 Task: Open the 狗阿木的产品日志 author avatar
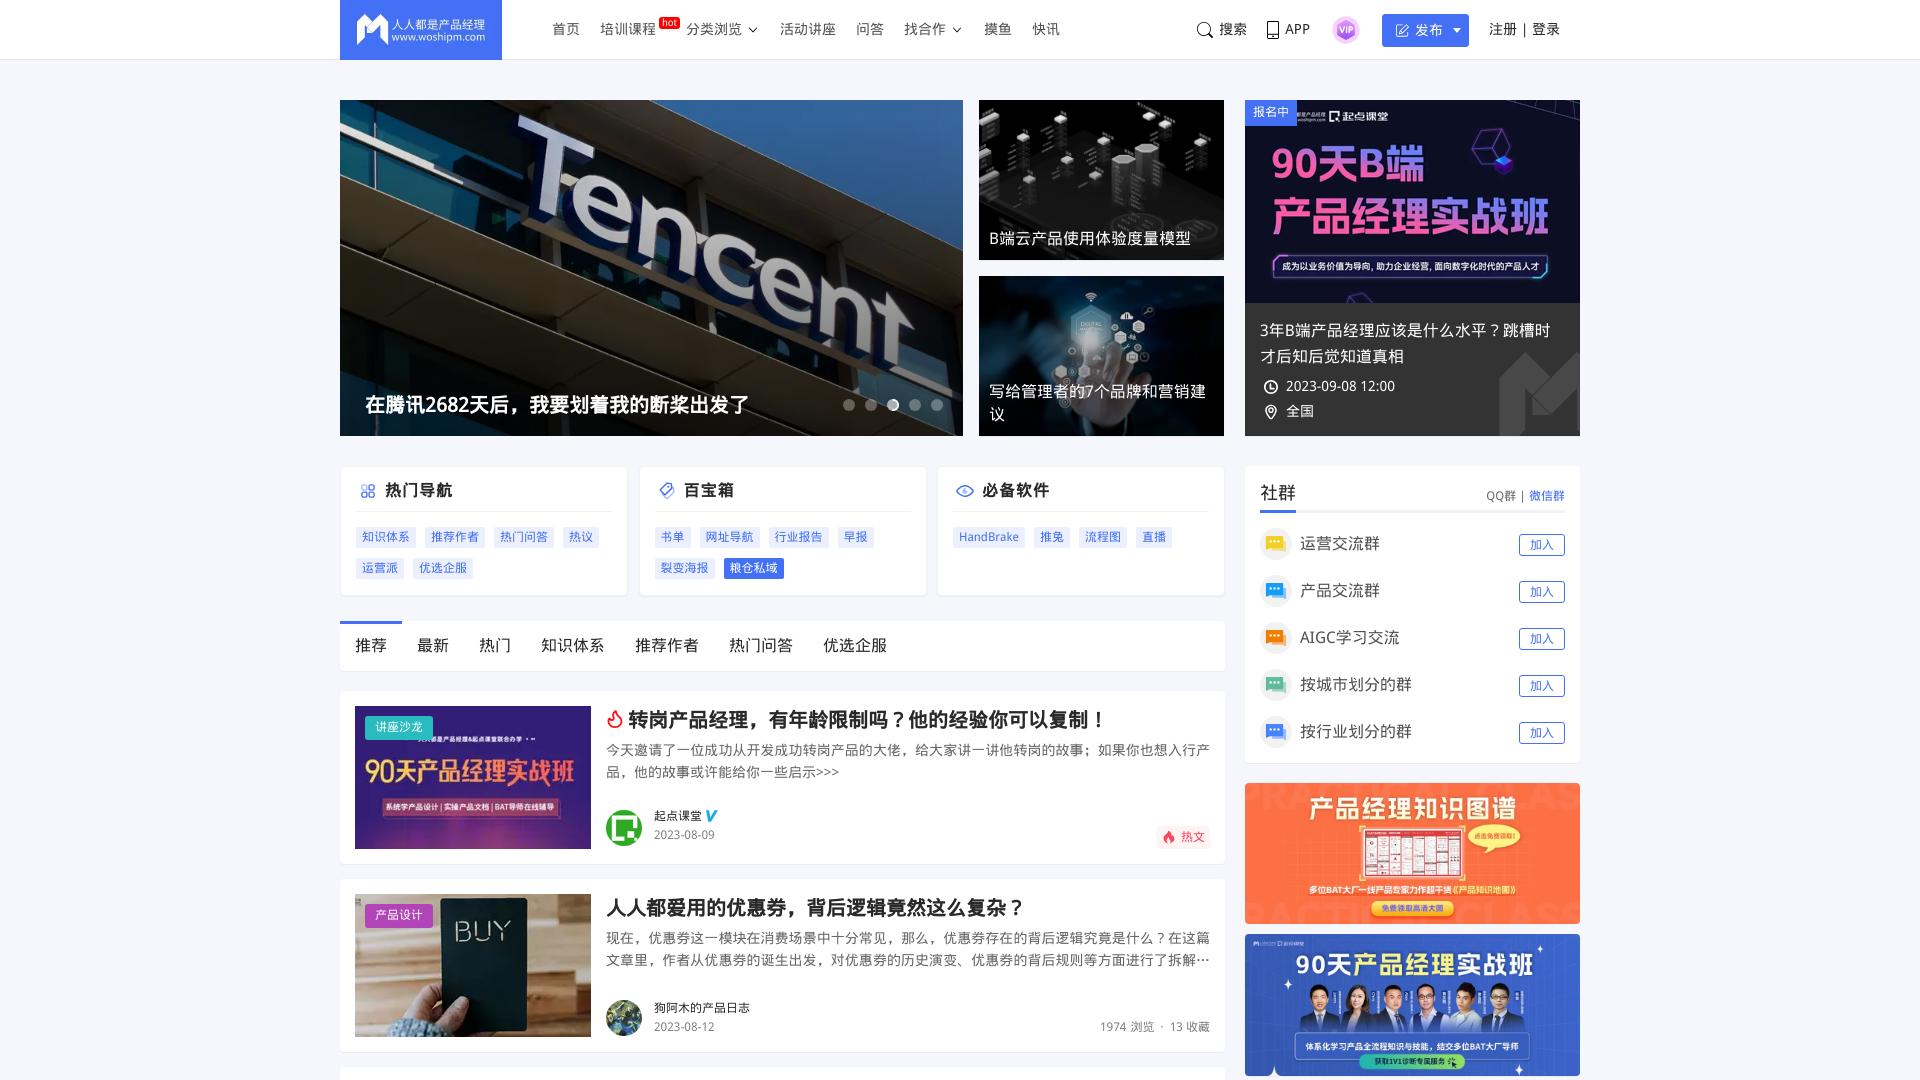624,1018
